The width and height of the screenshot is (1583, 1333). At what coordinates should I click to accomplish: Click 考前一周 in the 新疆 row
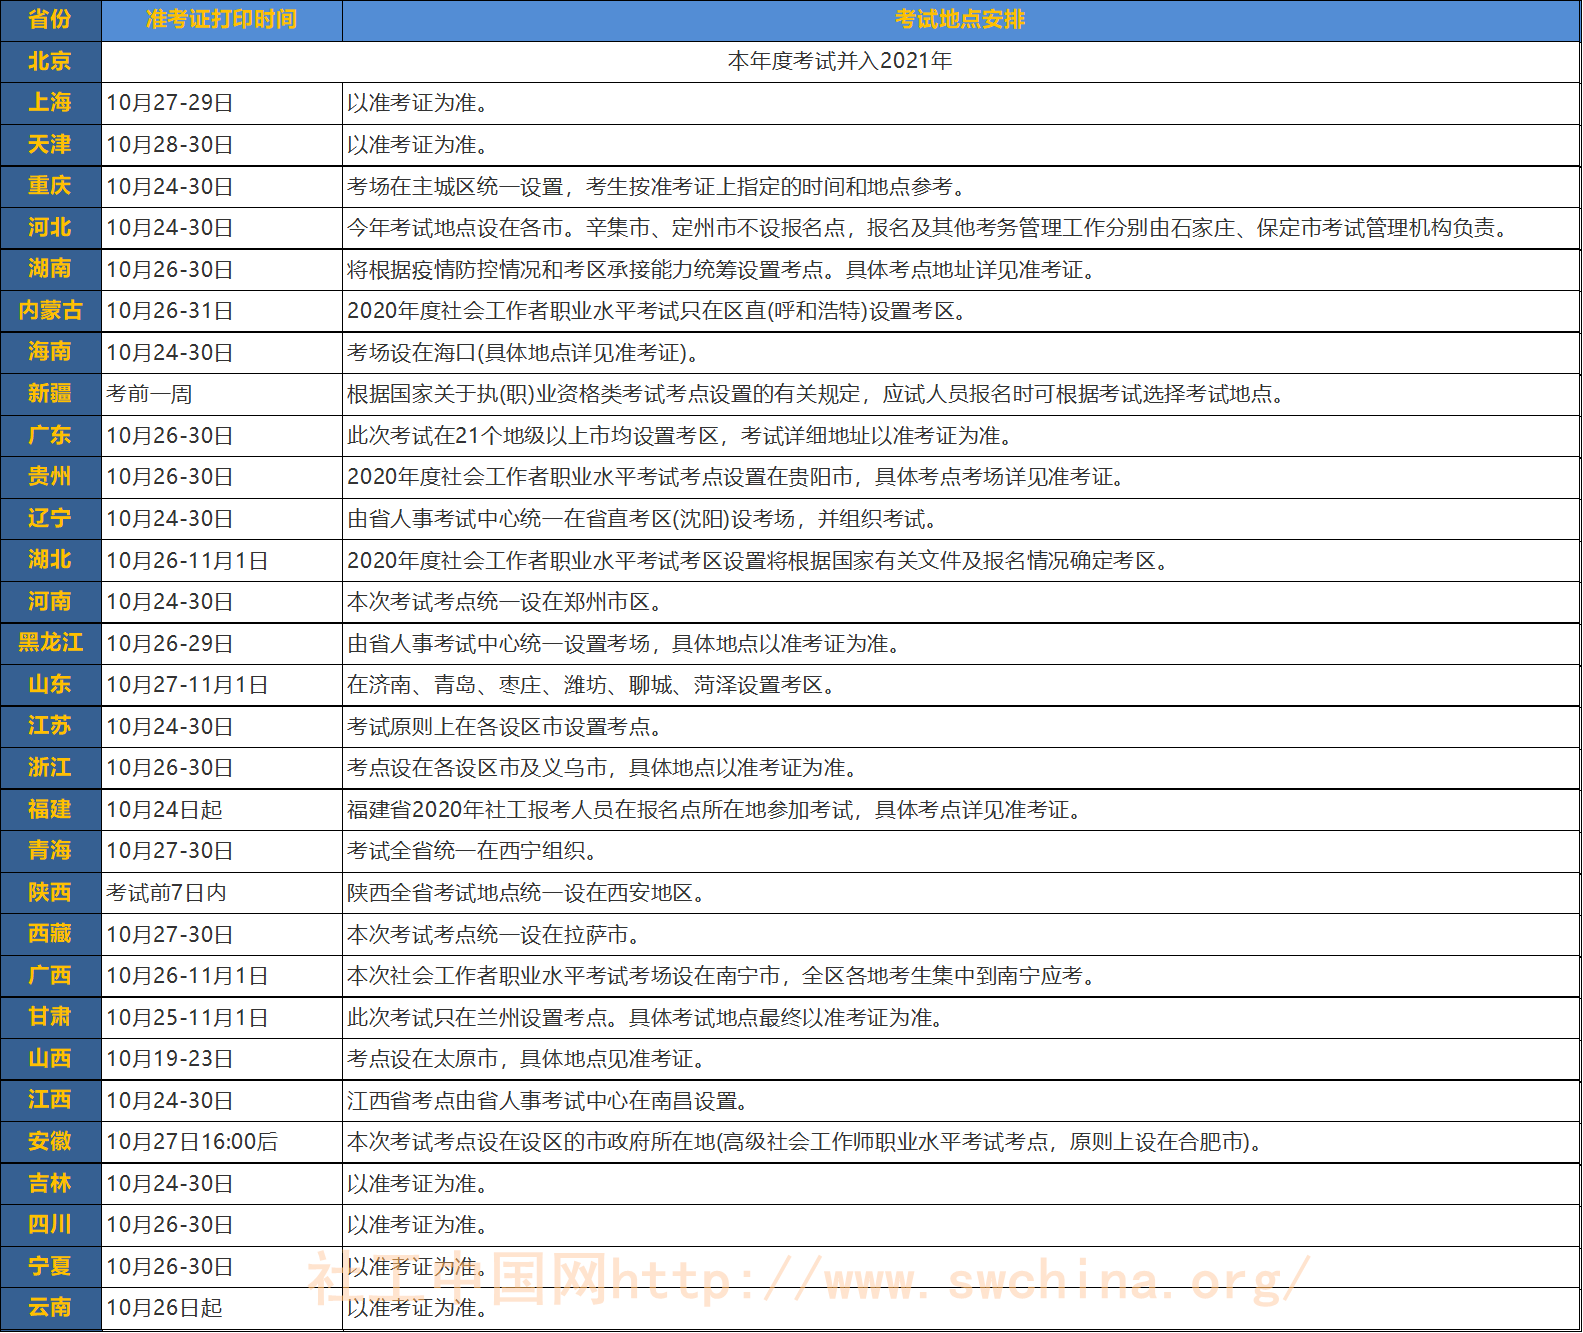(x=149, y=394)
